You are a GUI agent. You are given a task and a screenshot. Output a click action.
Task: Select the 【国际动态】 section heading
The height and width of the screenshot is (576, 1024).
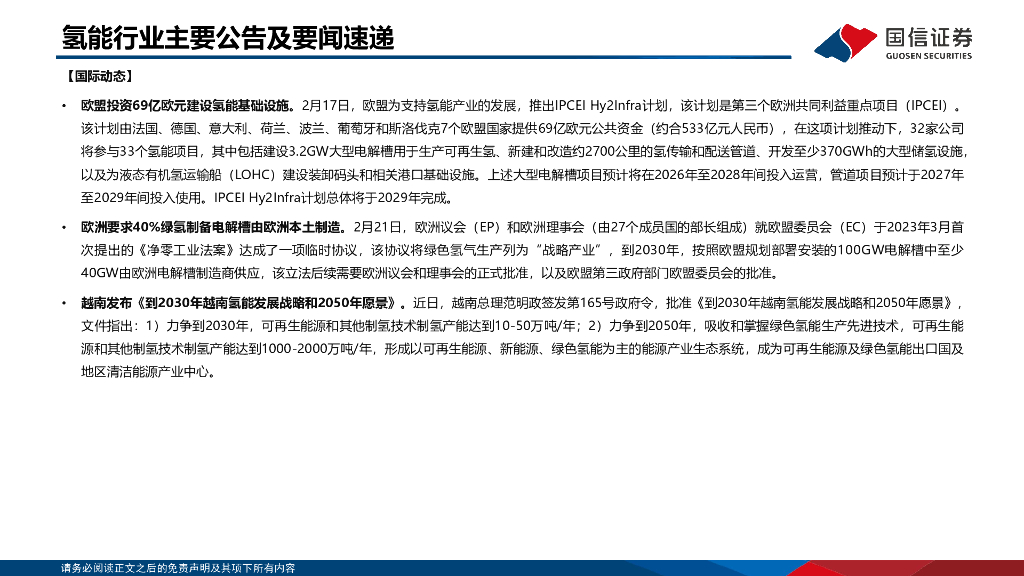click(x=98, y=77)
